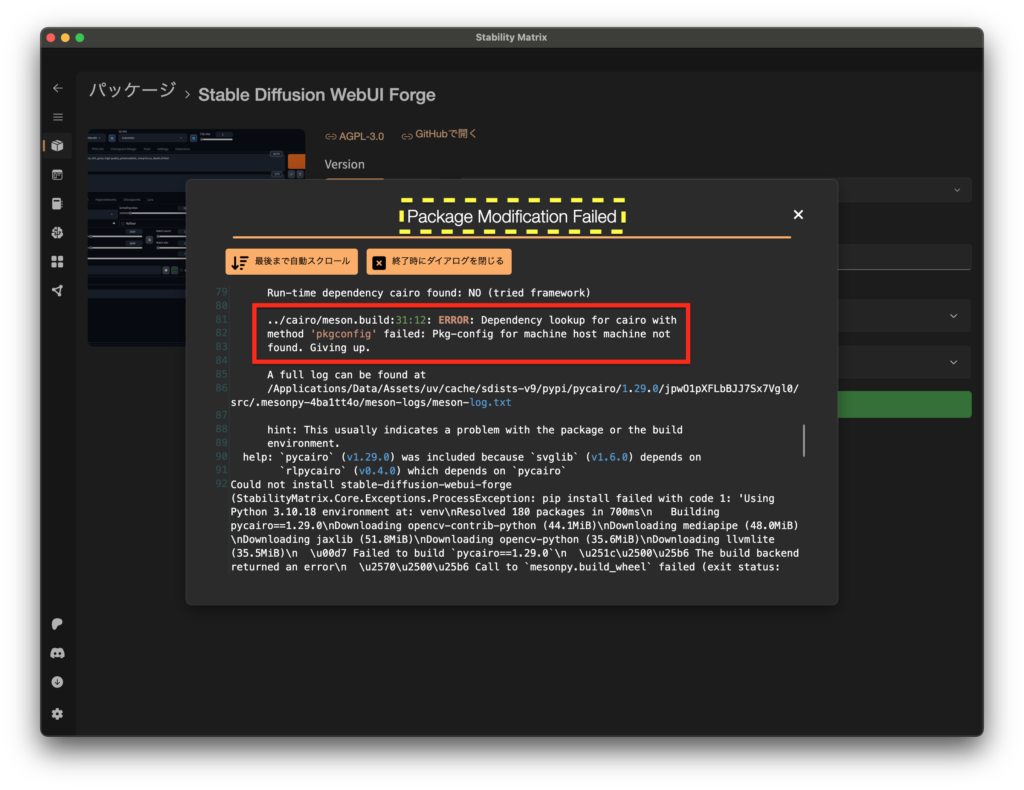Click the AGPL-3.0 license link

click(355, 136)
